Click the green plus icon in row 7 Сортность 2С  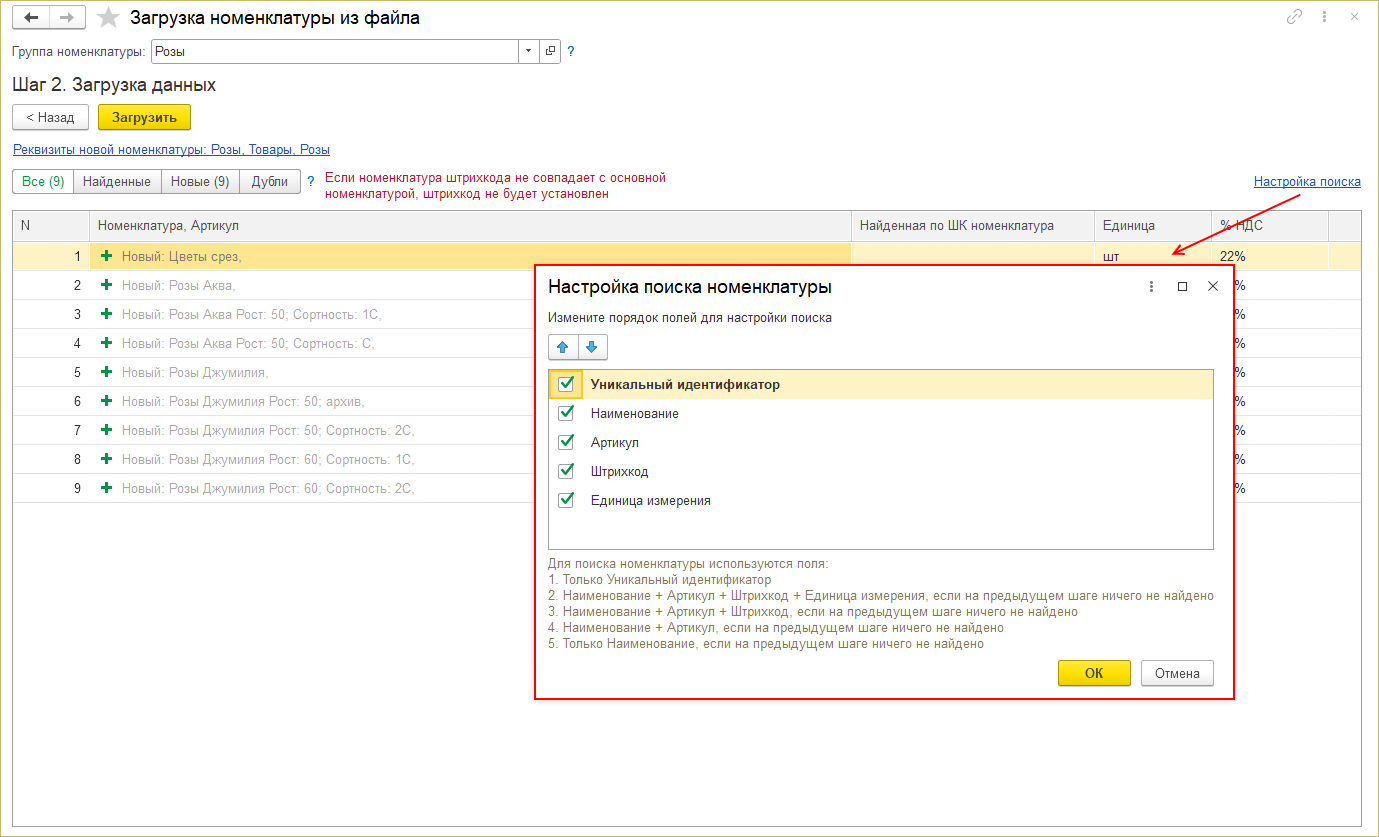[107, 430]
